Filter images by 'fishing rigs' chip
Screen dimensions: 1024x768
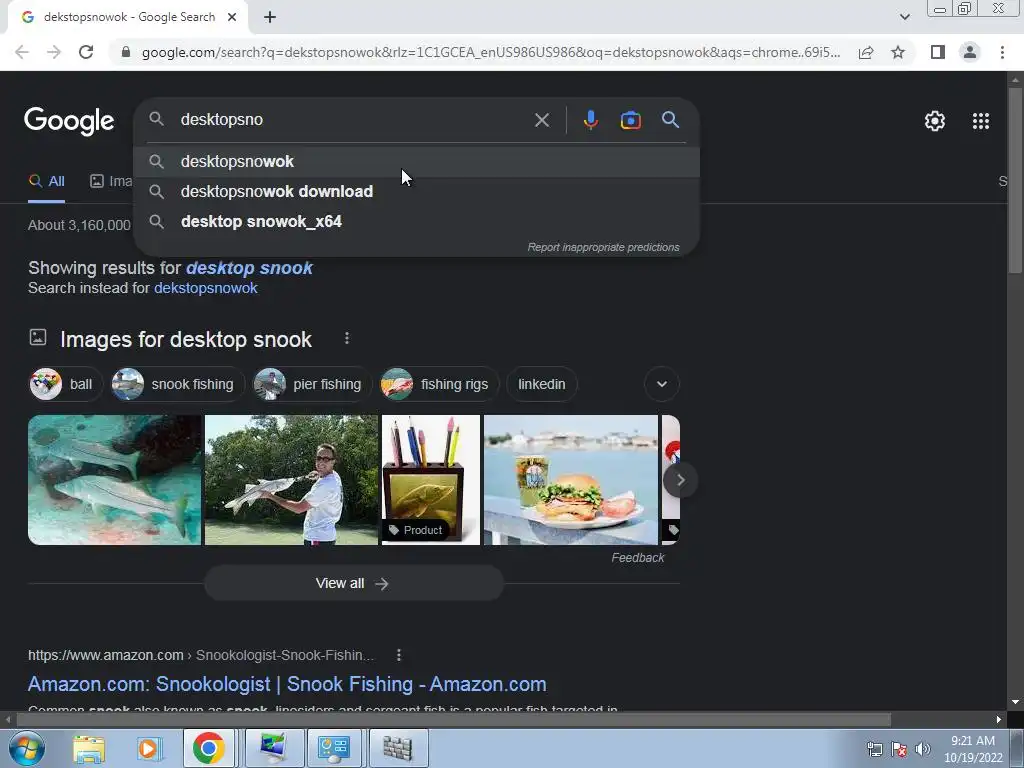click(440, 384)
